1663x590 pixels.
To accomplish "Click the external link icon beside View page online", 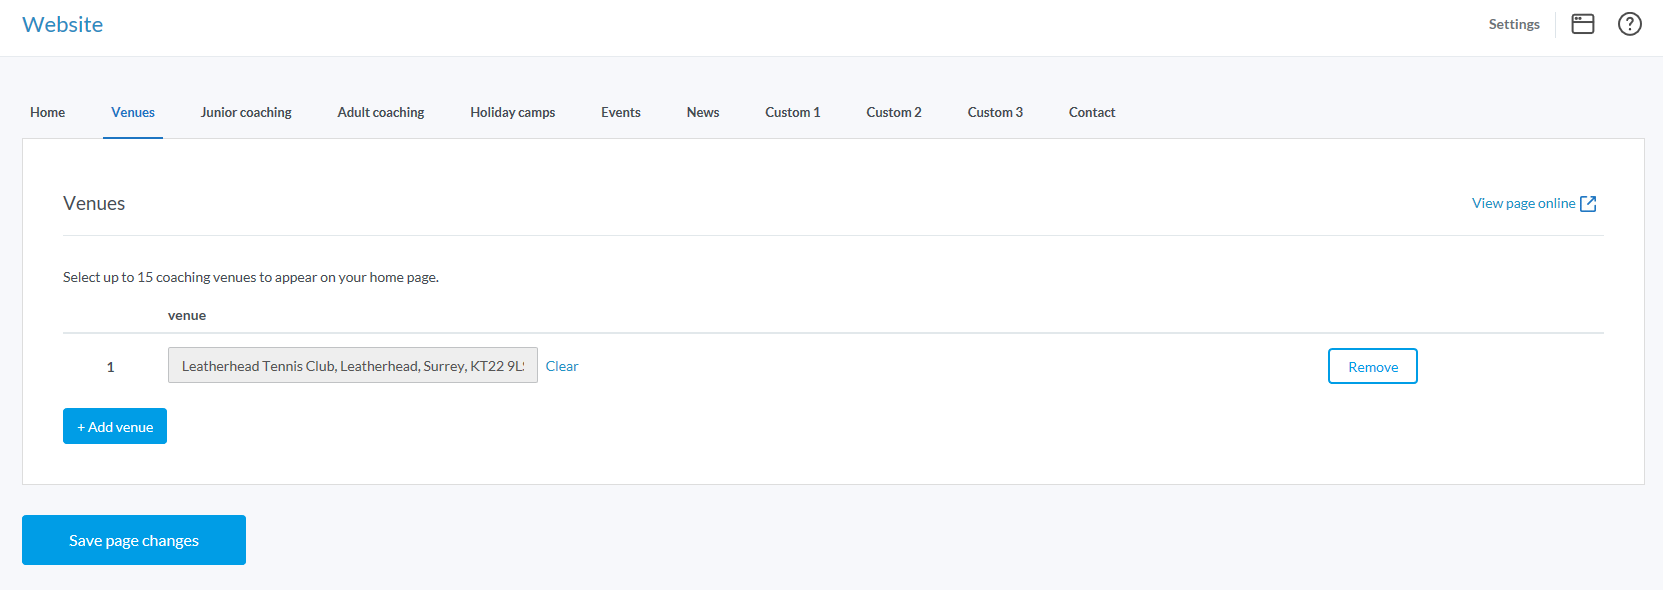I will coord(1588,204).
